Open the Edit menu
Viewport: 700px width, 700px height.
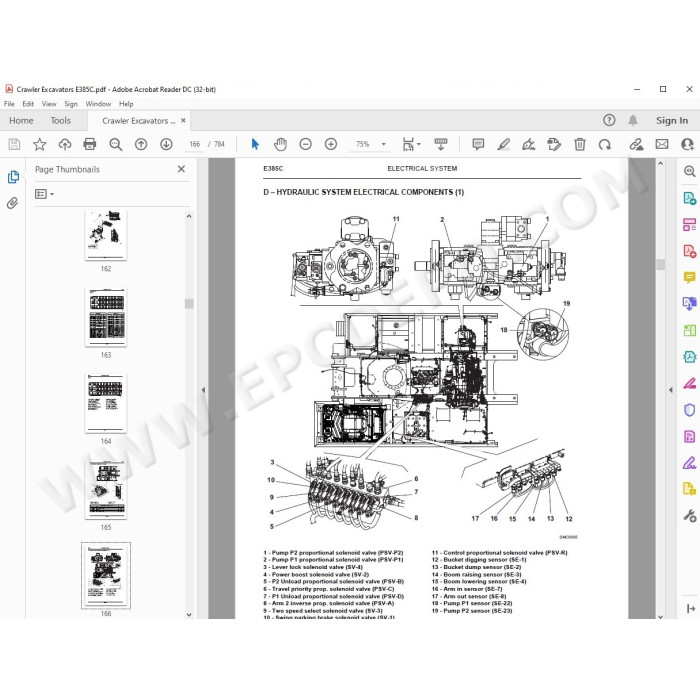[x=28, y=104]
